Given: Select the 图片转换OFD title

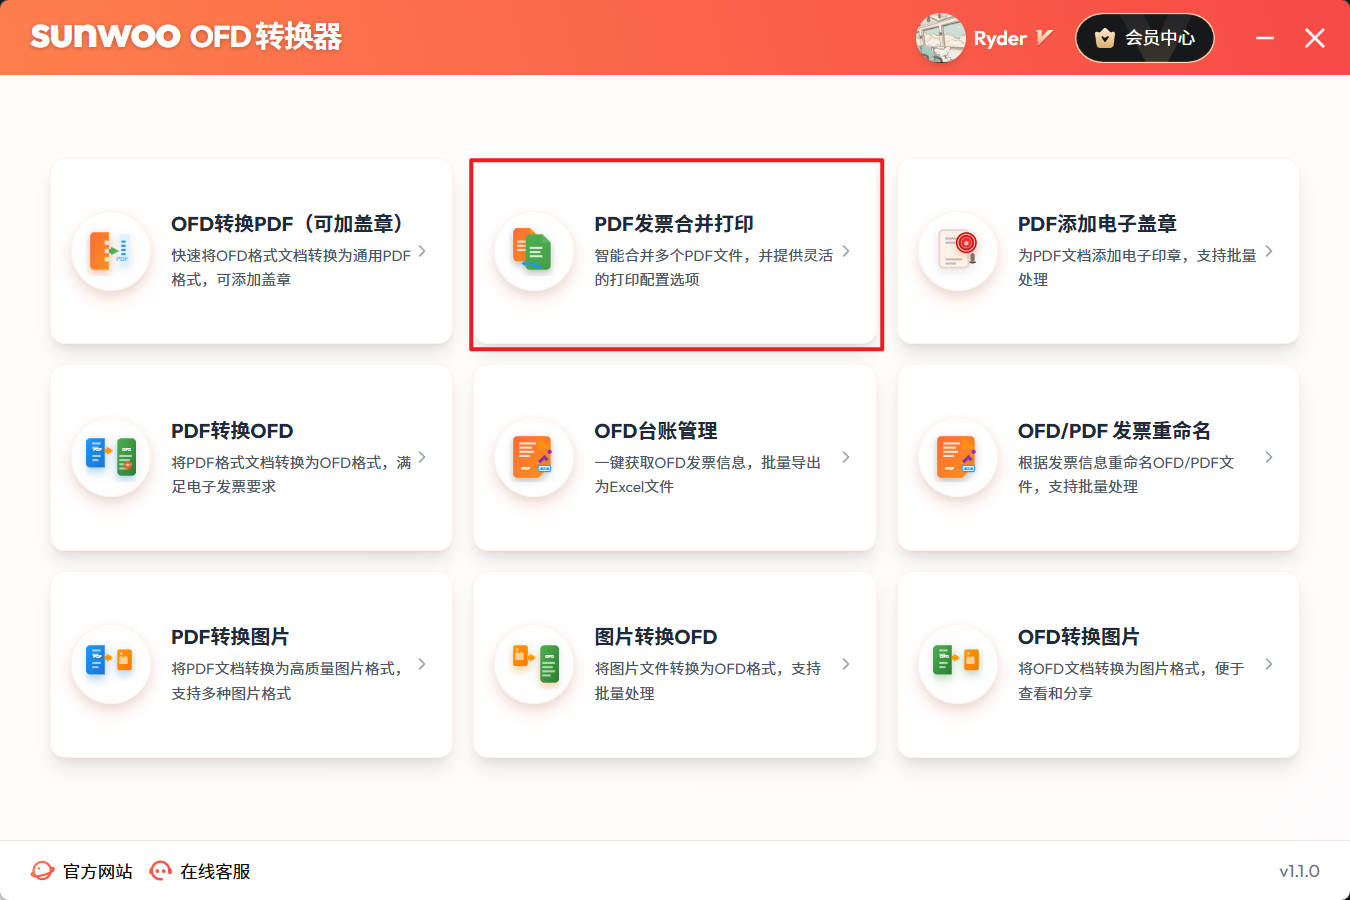Looking at the screenshot, I should point(656,637).
